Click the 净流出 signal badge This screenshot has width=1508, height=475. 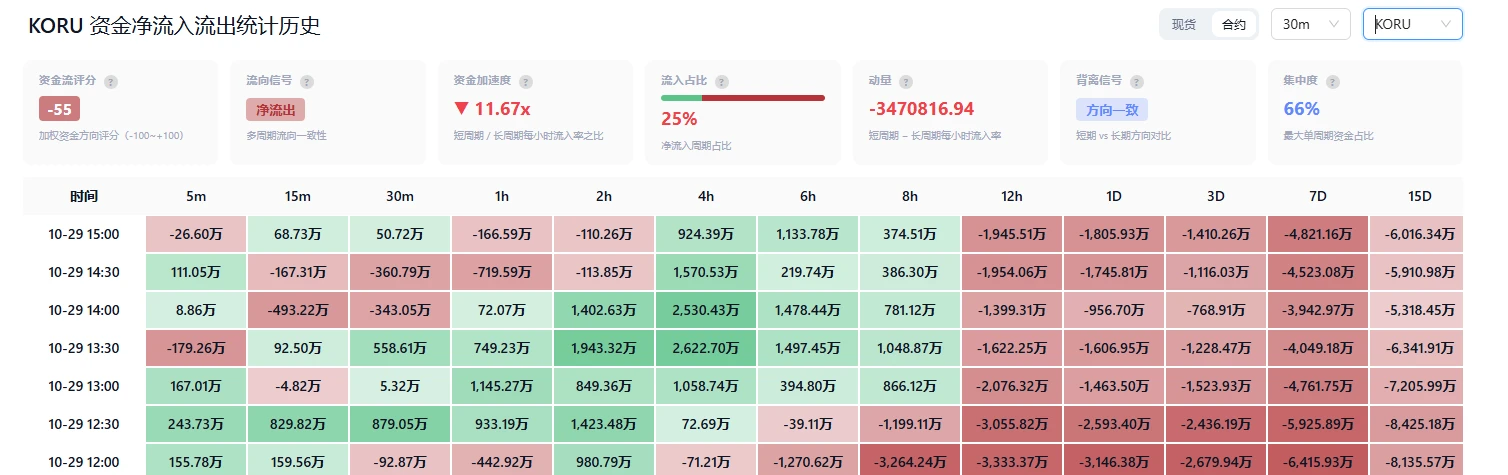coord(275,110)
